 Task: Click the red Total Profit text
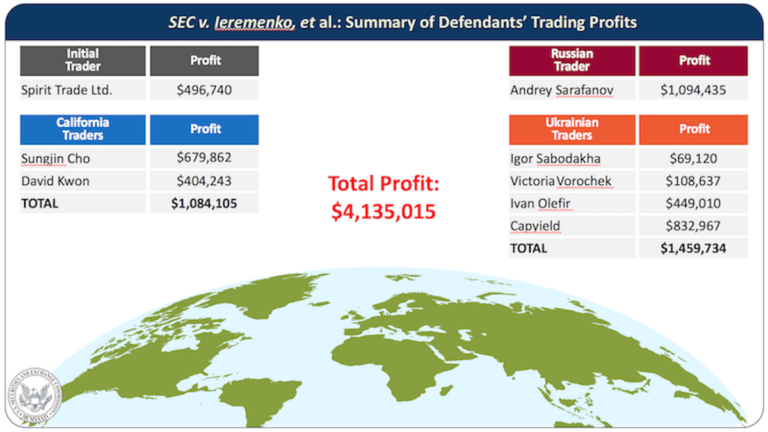pyautogui.click(x=384, y=184)
